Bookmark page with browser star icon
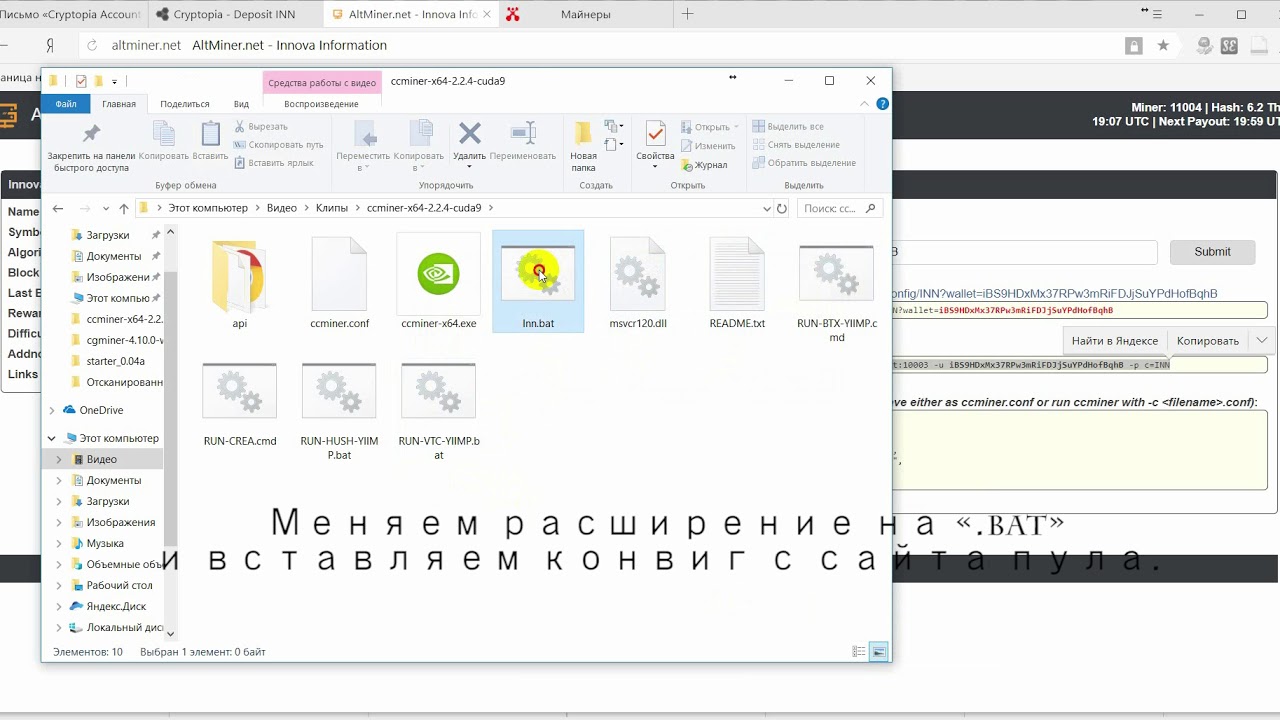 tap(1163, 46)
